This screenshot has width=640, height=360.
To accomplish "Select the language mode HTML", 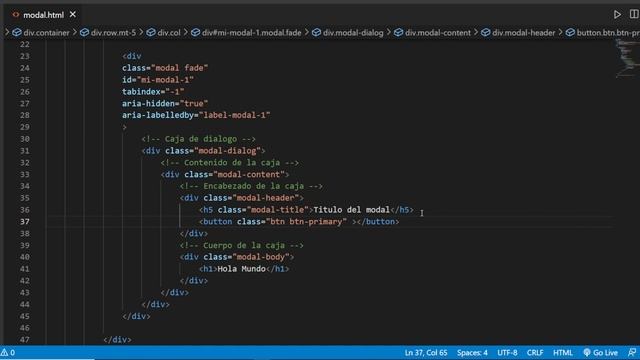I will tap(562, 353).
